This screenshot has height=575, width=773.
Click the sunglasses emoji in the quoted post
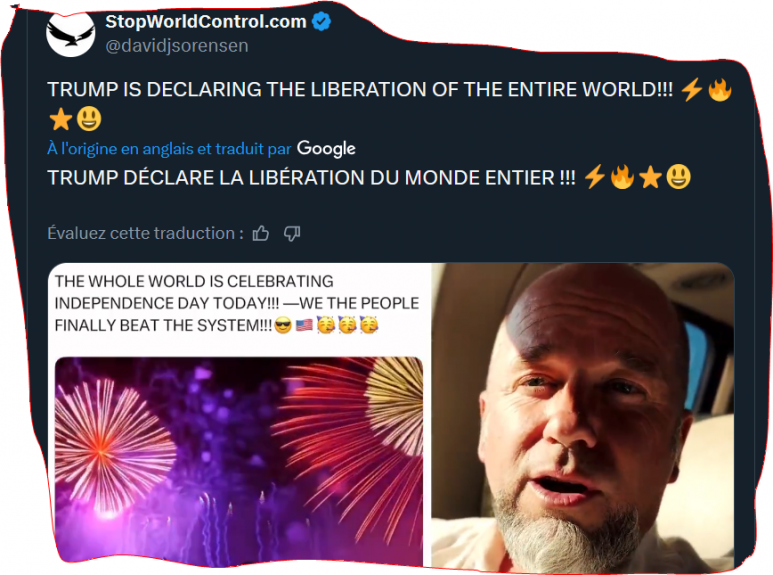click(x=283, y=325)
